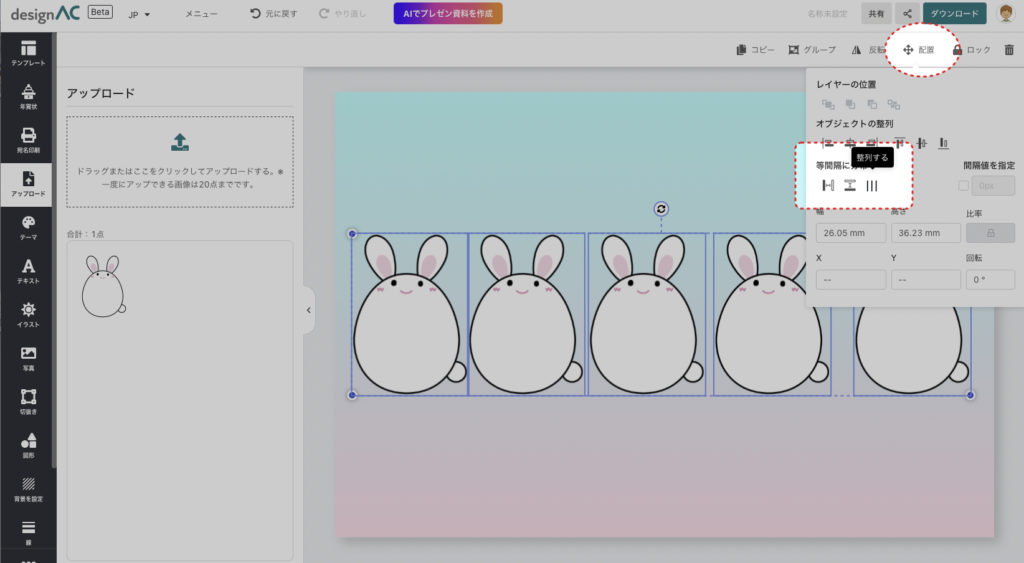Toggle the ロック lock option
The image size is (1024, 563).
970,49
